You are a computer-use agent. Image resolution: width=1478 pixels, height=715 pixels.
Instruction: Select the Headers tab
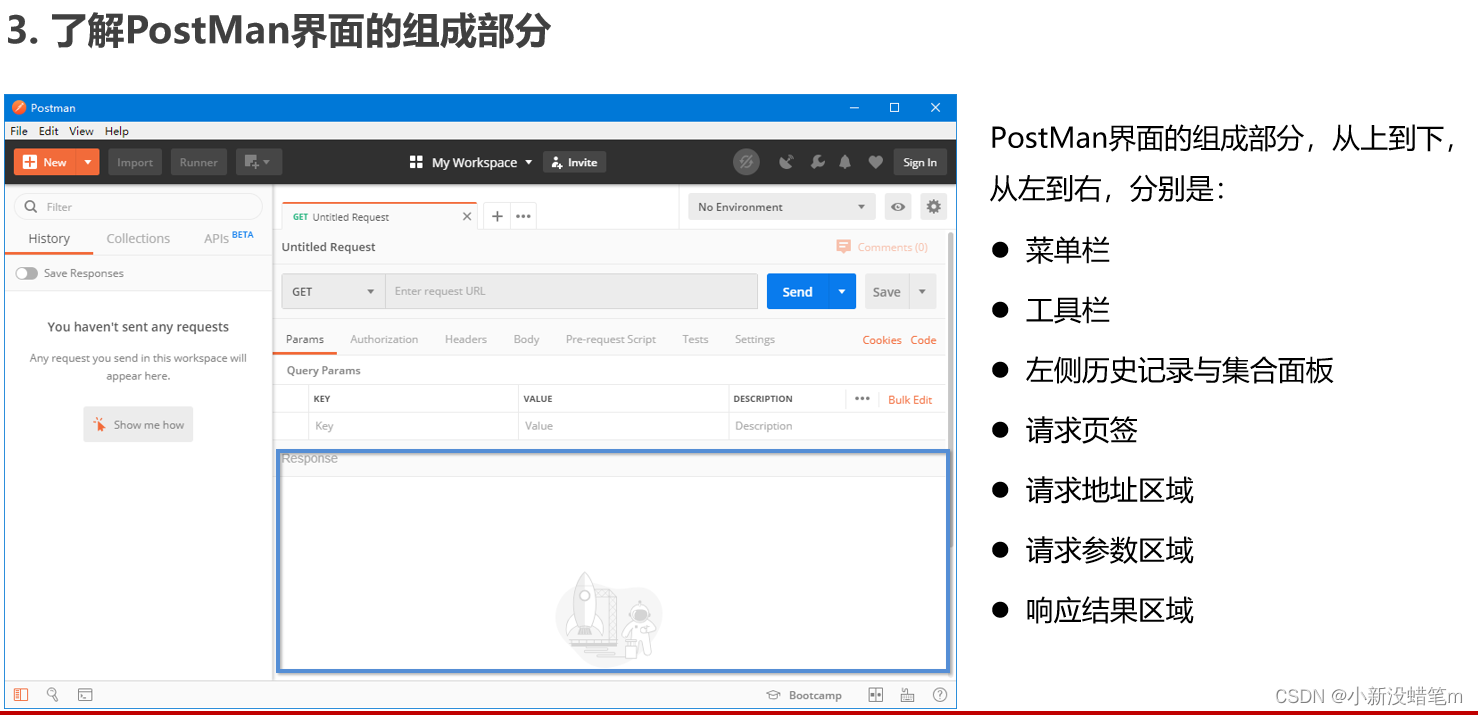click(x=466, y=339)
